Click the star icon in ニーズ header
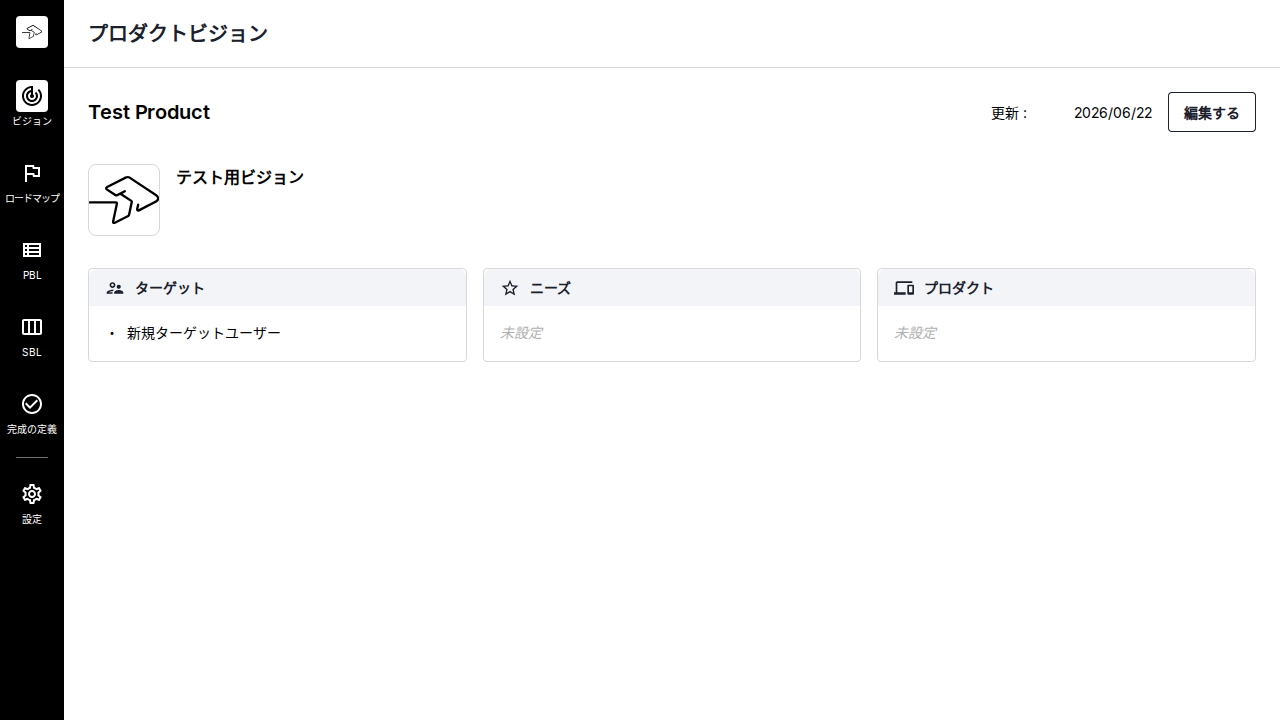Image resolution: width=1280 pixels, height=720 pixels. (510, 288)
